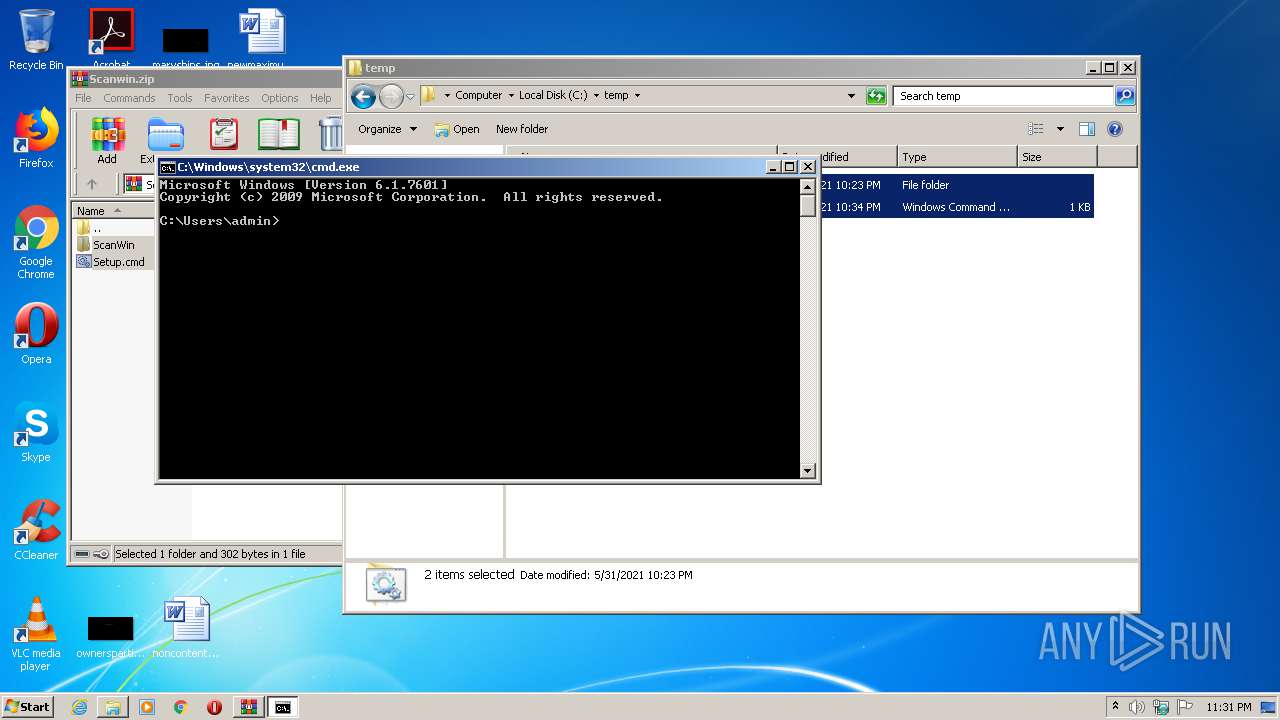Click the Open button in Explorer toolbar

[457, 129]
